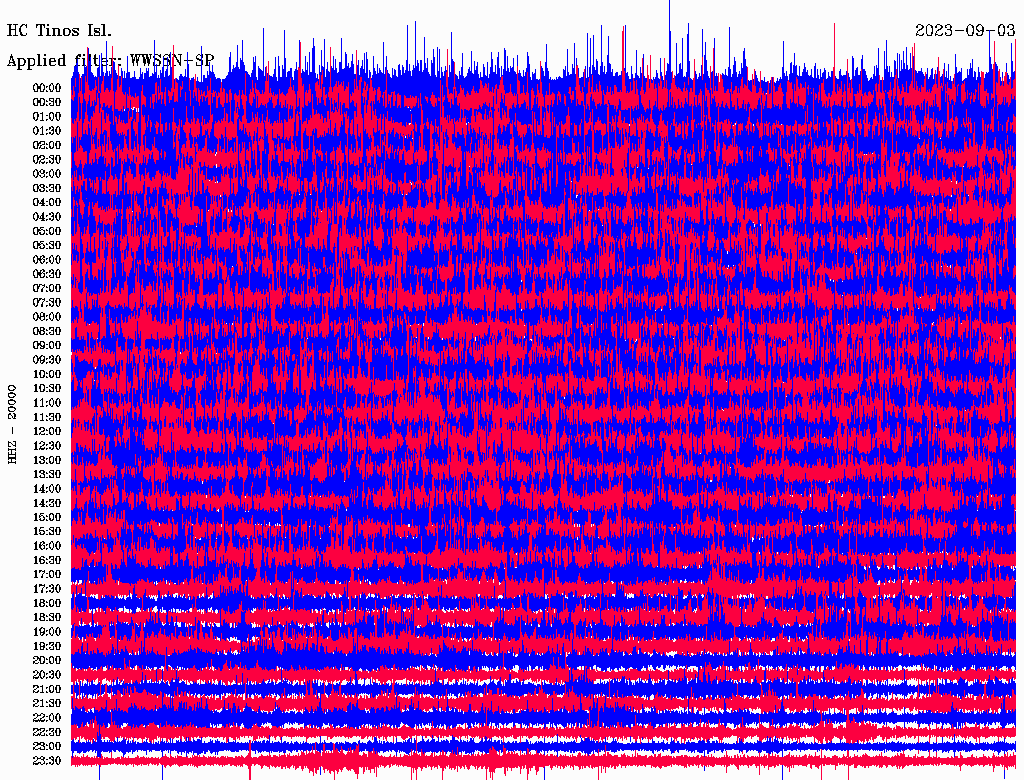Screen dimensions: 1024x780
Task: Select the 11:00 time row label
Action: click(47, 403)
